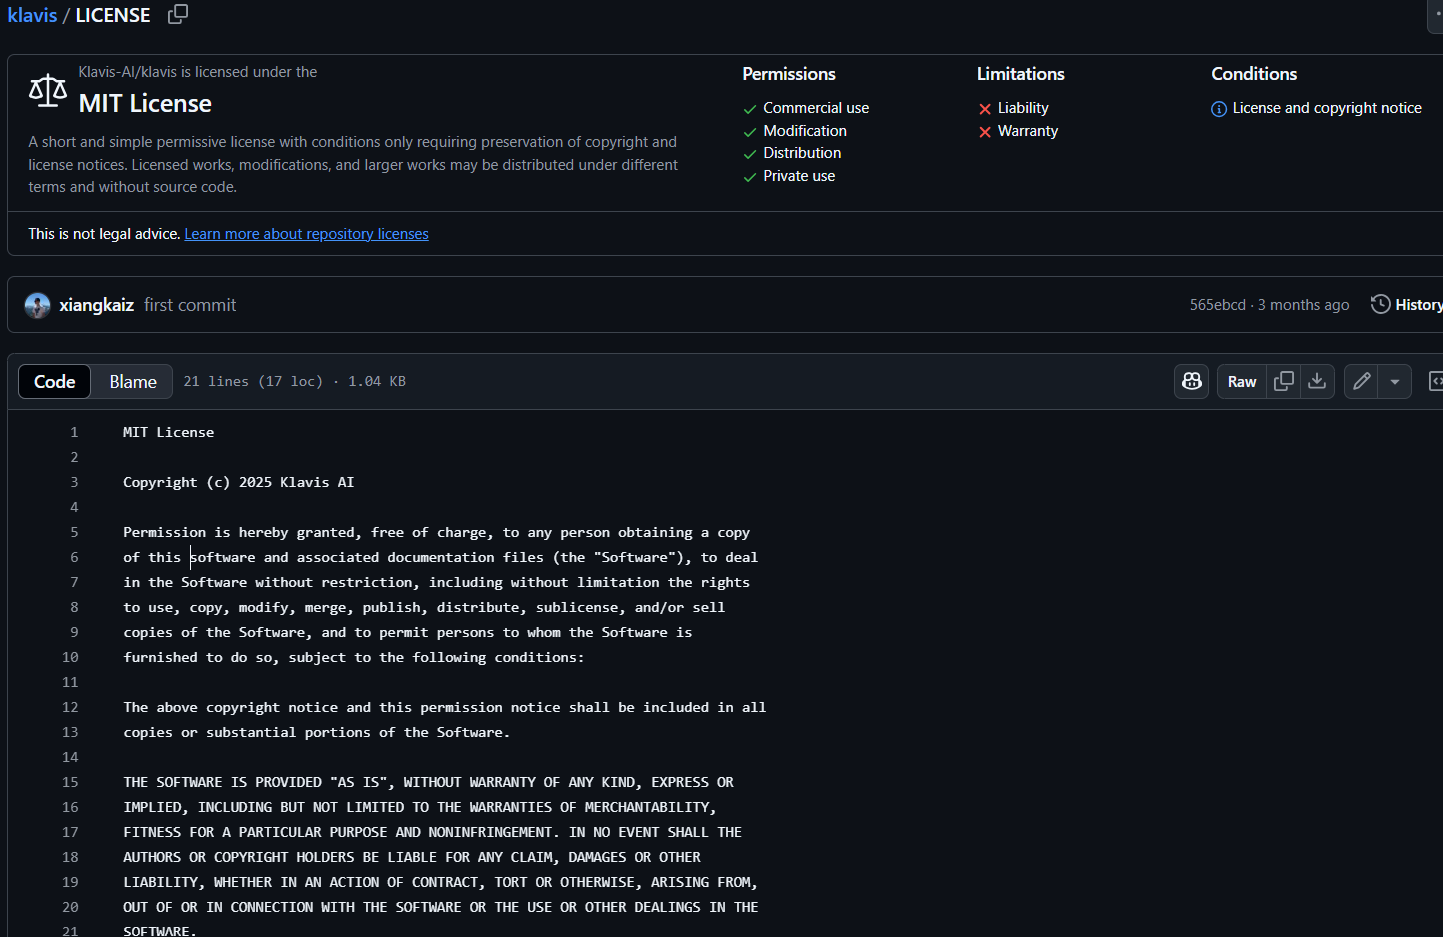View the Raw file
This screenshot has height=937, width=1443.
click(1242, 381)
